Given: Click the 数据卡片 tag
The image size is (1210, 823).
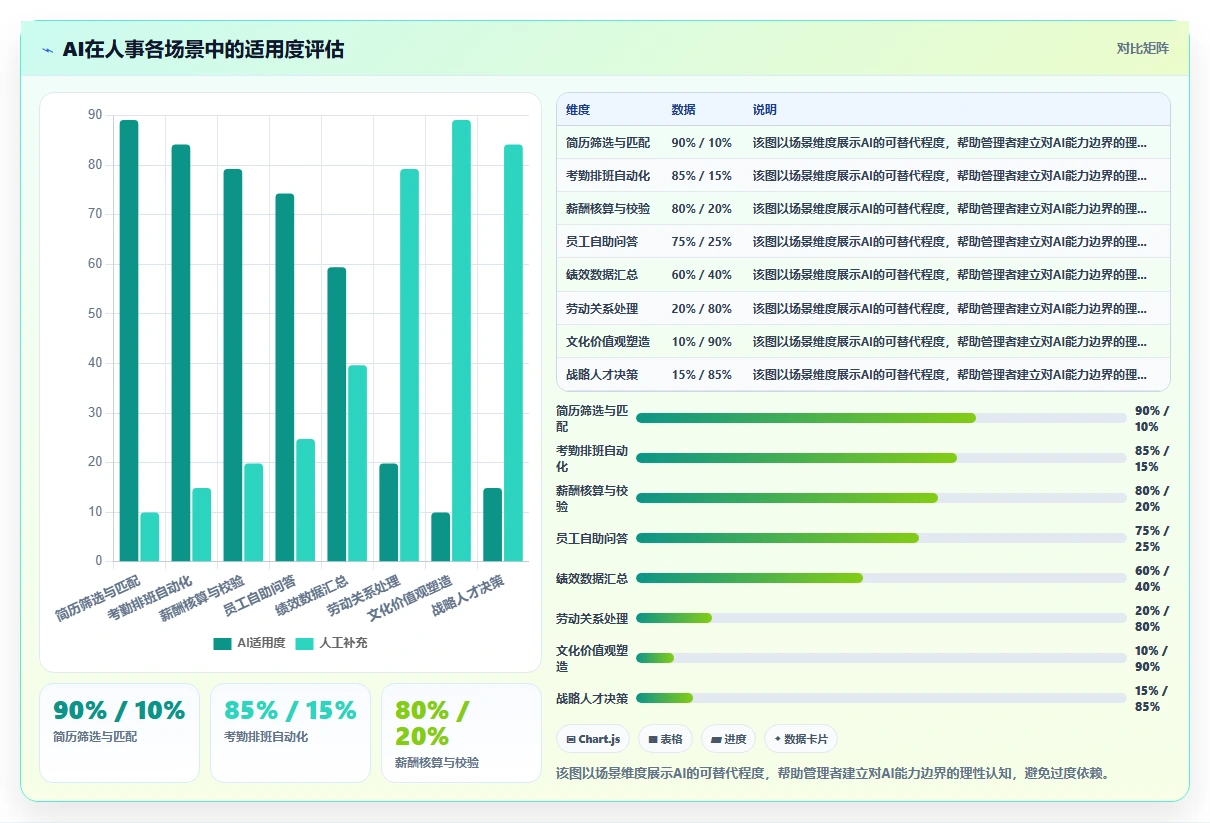Looking at the screenshot, I should [800, 739].
